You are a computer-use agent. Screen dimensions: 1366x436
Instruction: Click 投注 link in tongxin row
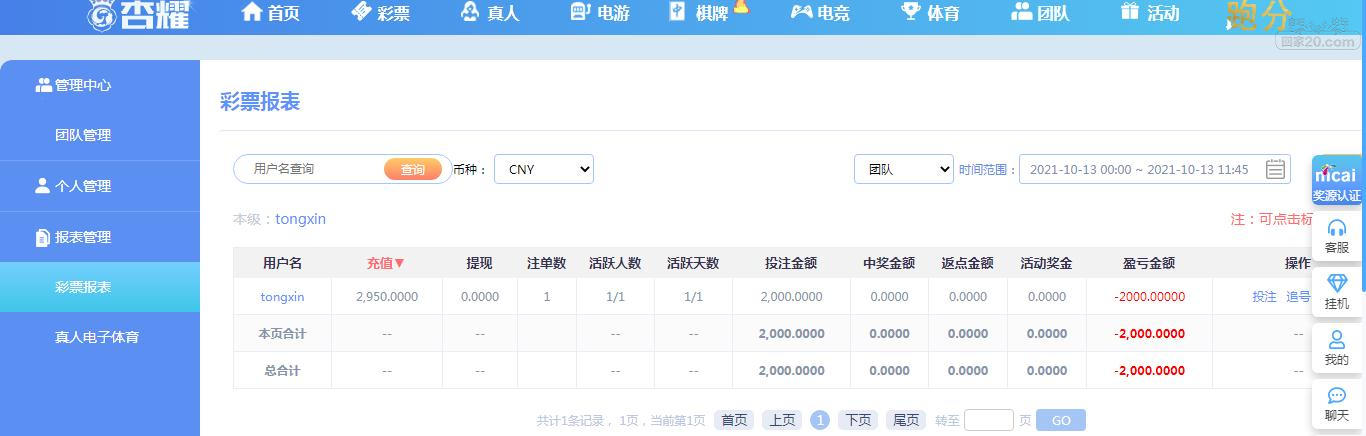[x=1264, y=297]
